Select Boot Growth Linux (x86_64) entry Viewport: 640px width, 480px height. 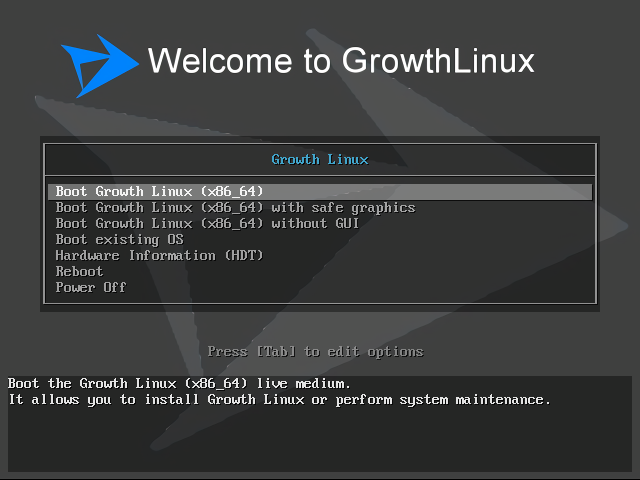point(320,191)
